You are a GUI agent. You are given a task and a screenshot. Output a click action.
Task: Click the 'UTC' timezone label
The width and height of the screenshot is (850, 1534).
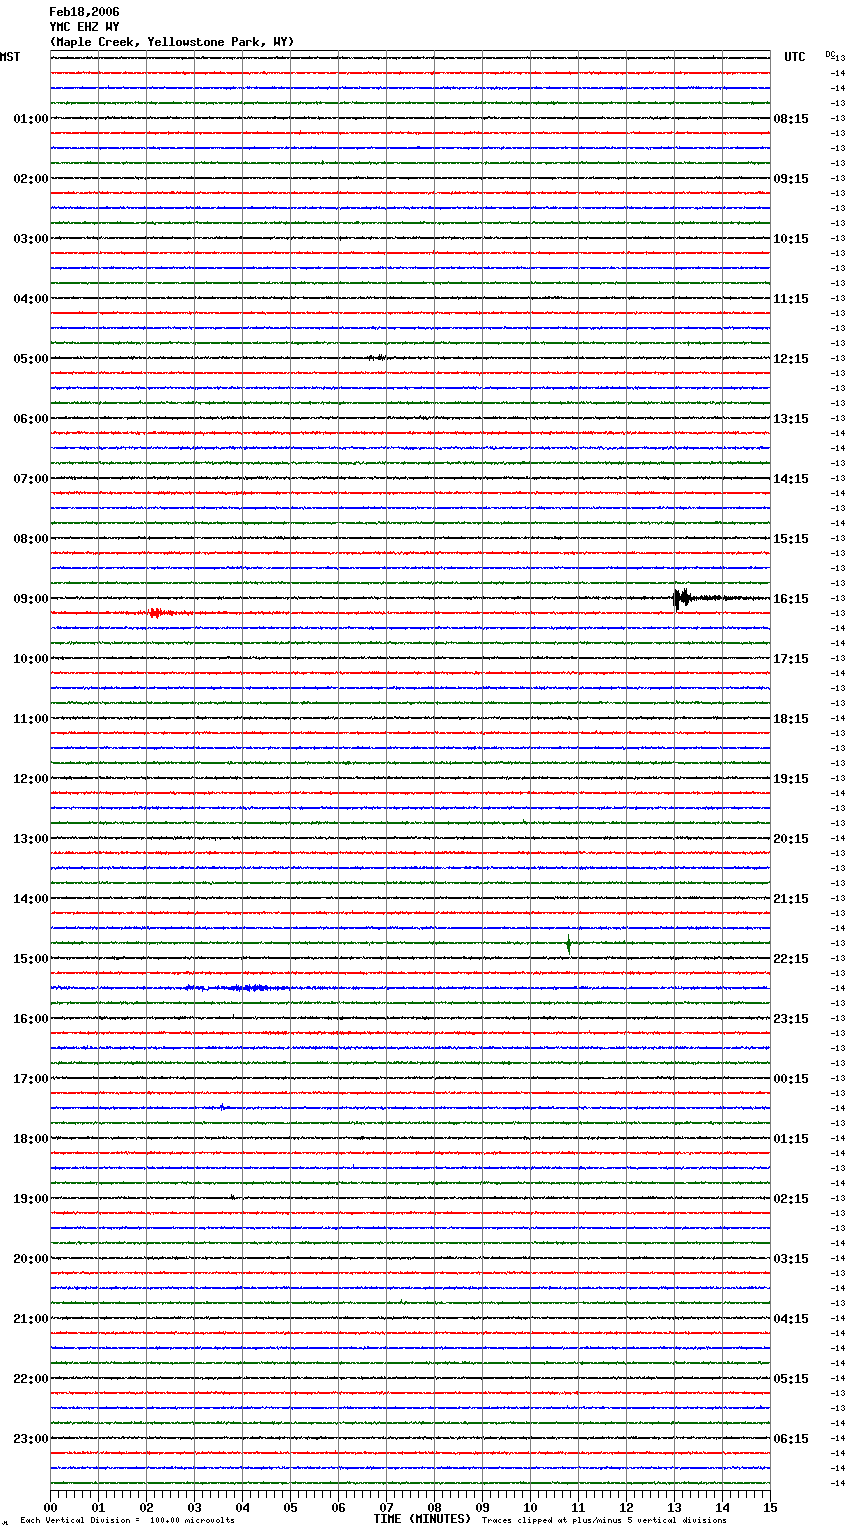pos(795,57)
